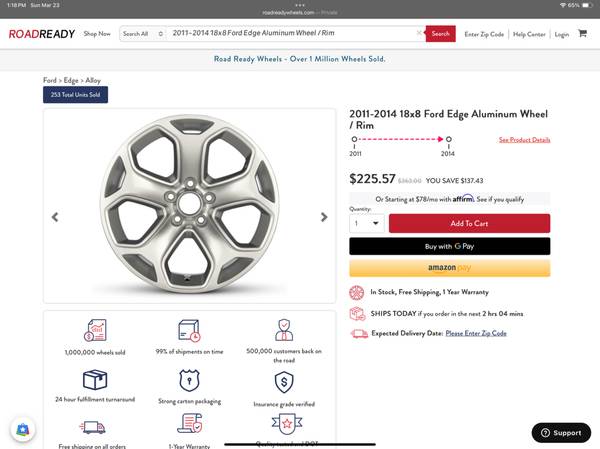Open the See Product Details link
Viewport: 600px width, 449px height.
(x=524, y=140)
